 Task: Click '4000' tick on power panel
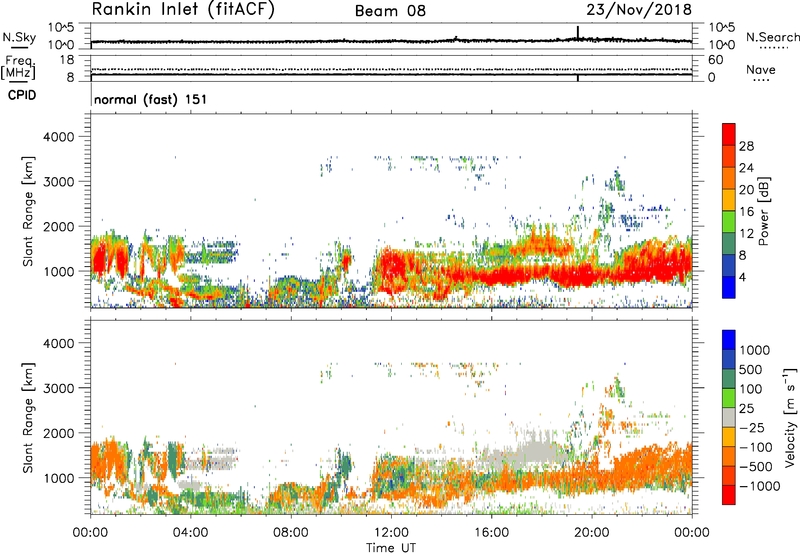click(59, 137)
